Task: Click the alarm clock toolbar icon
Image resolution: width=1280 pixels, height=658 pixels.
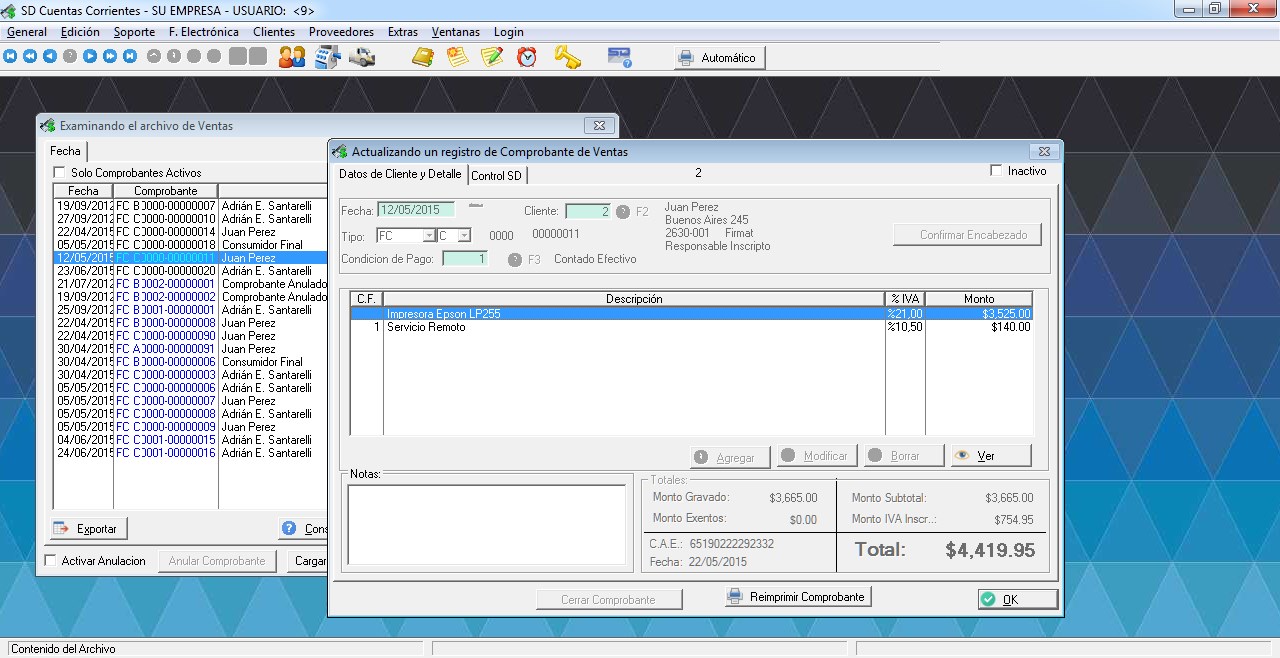Action: click(x=527, y=57)
